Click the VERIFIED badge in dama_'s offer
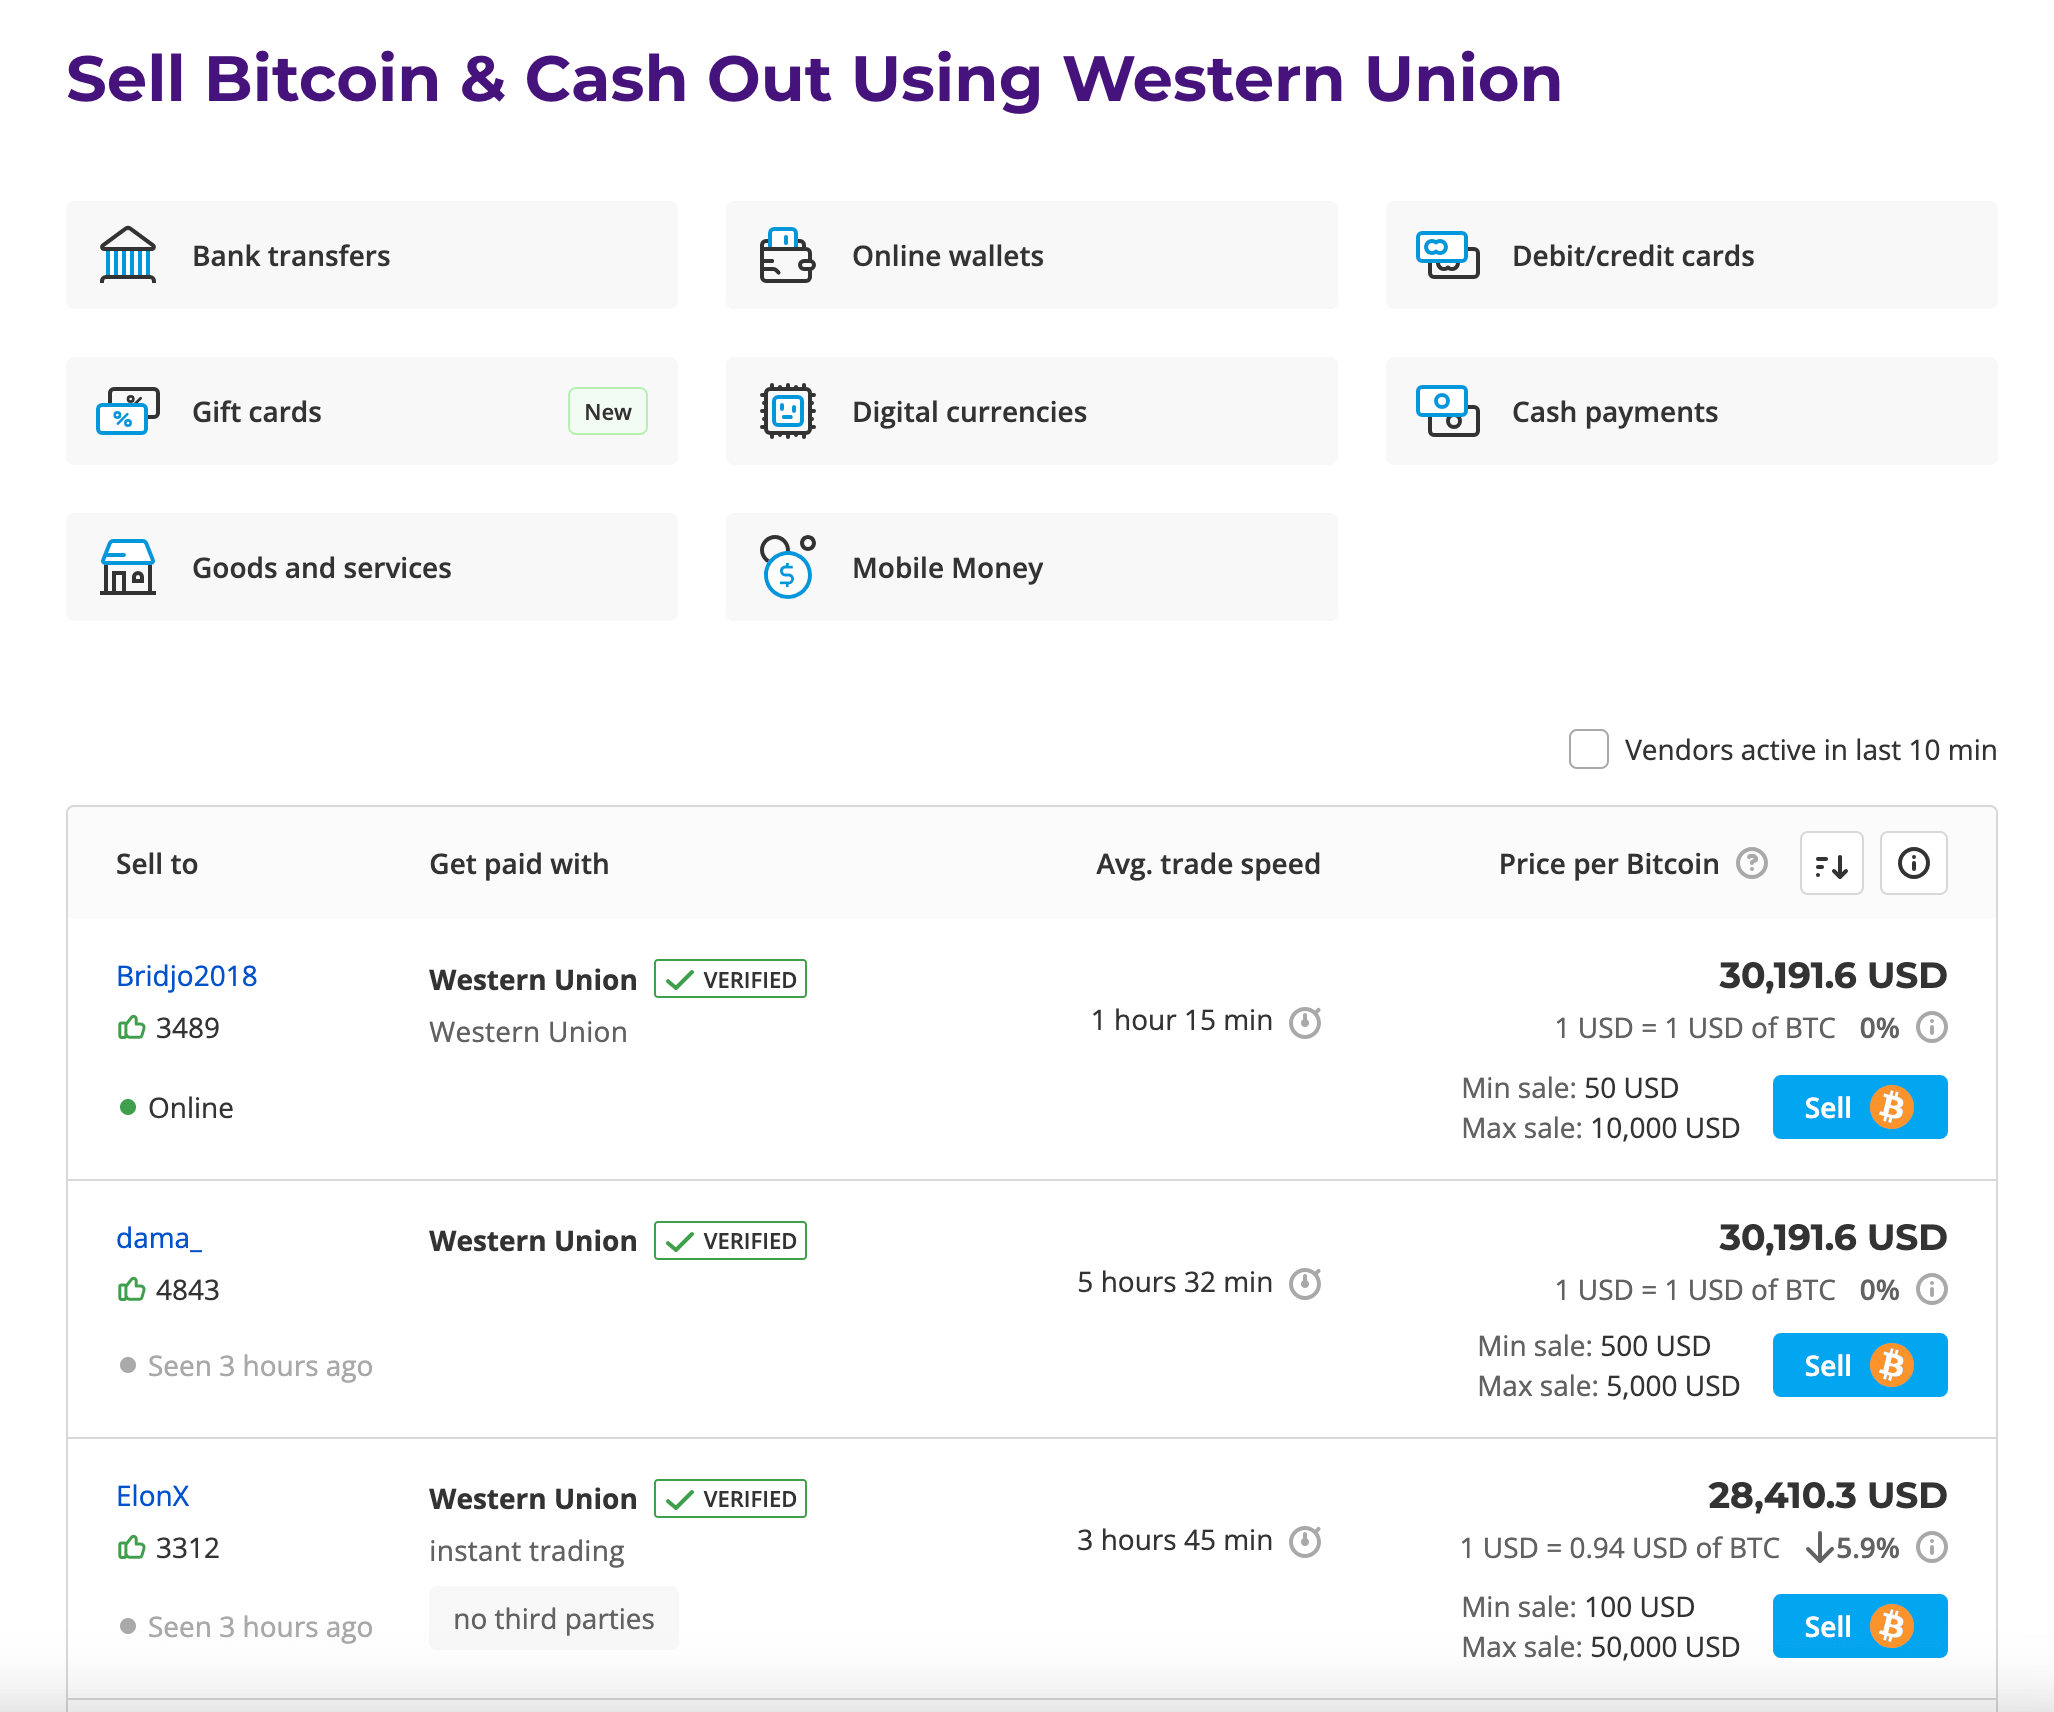2054x1712 pixels. (730, 1241)
